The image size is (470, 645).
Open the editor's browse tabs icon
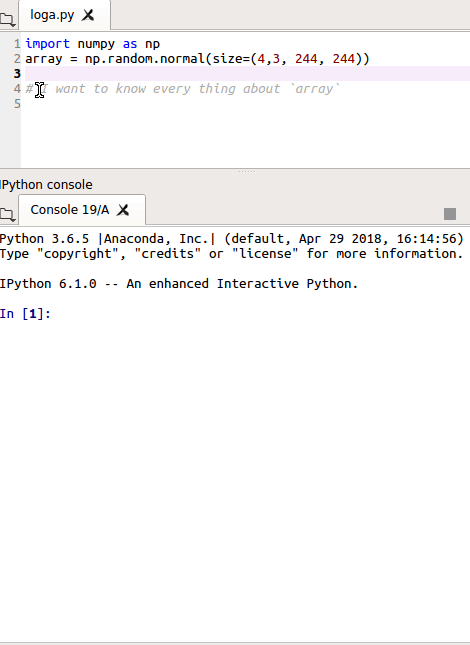pos(7,19)
